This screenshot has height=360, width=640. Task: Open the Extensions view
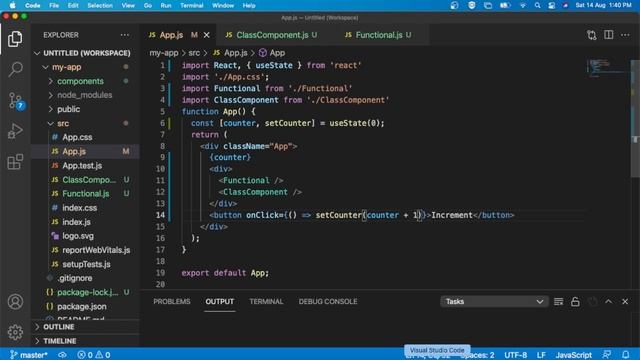pos(15,162)
